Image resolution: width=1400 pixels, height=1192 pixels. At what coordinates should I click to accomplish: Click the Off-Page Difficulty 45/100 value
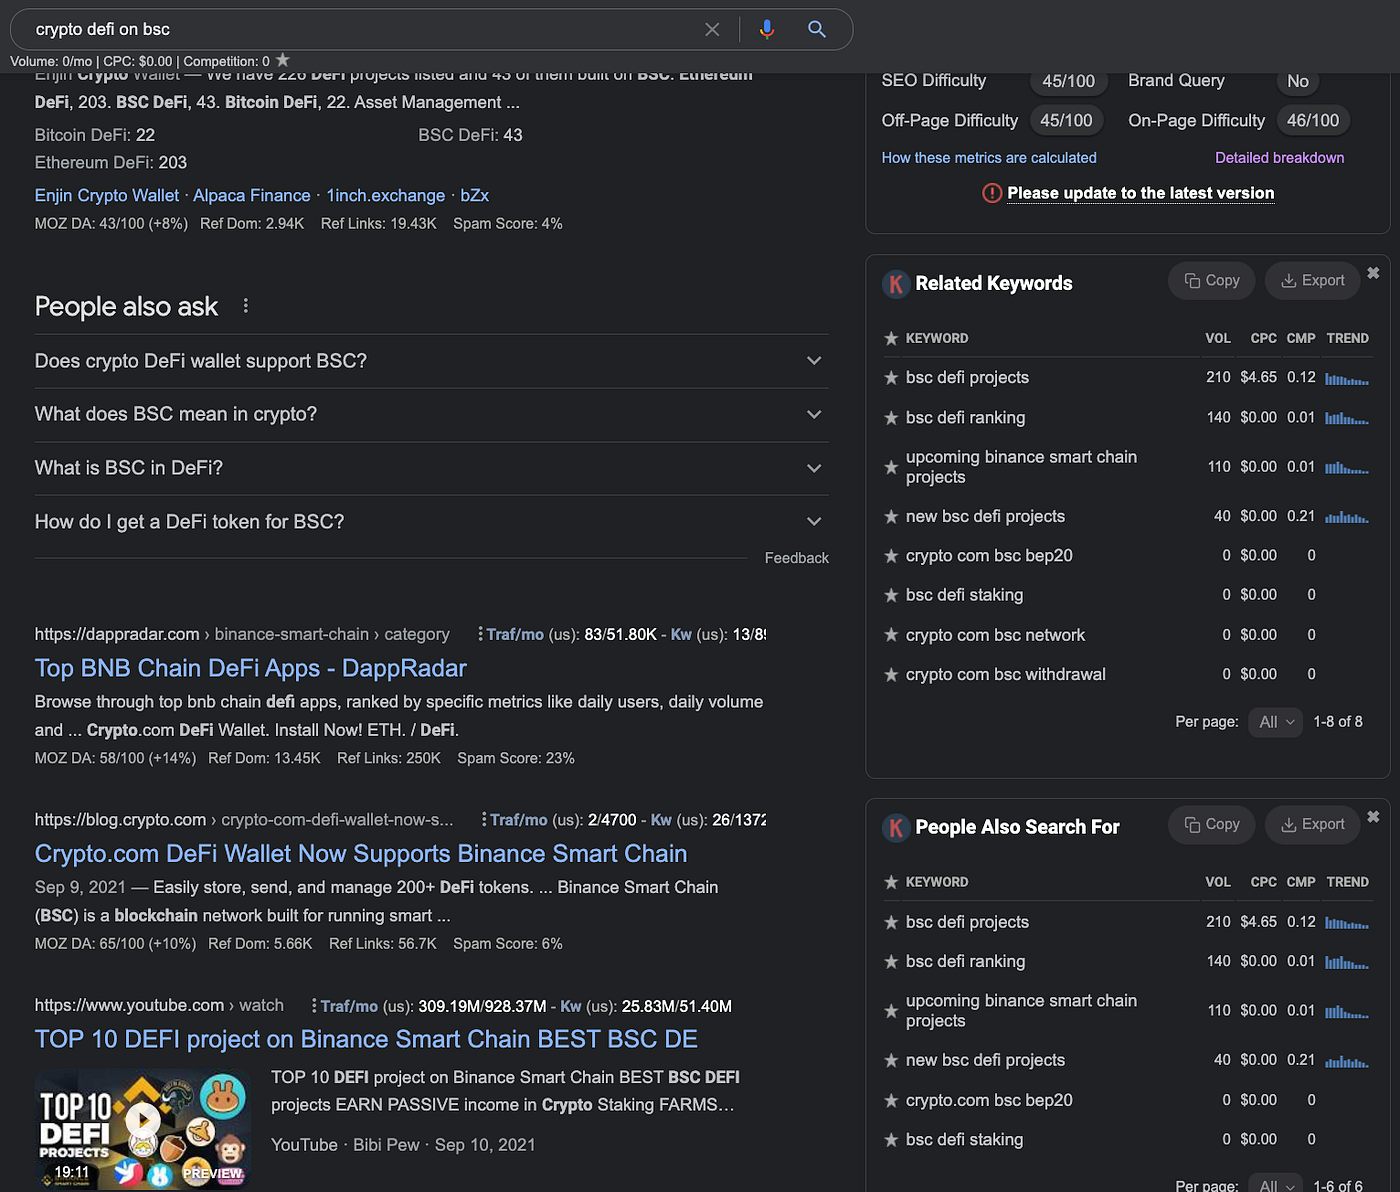1066,121
